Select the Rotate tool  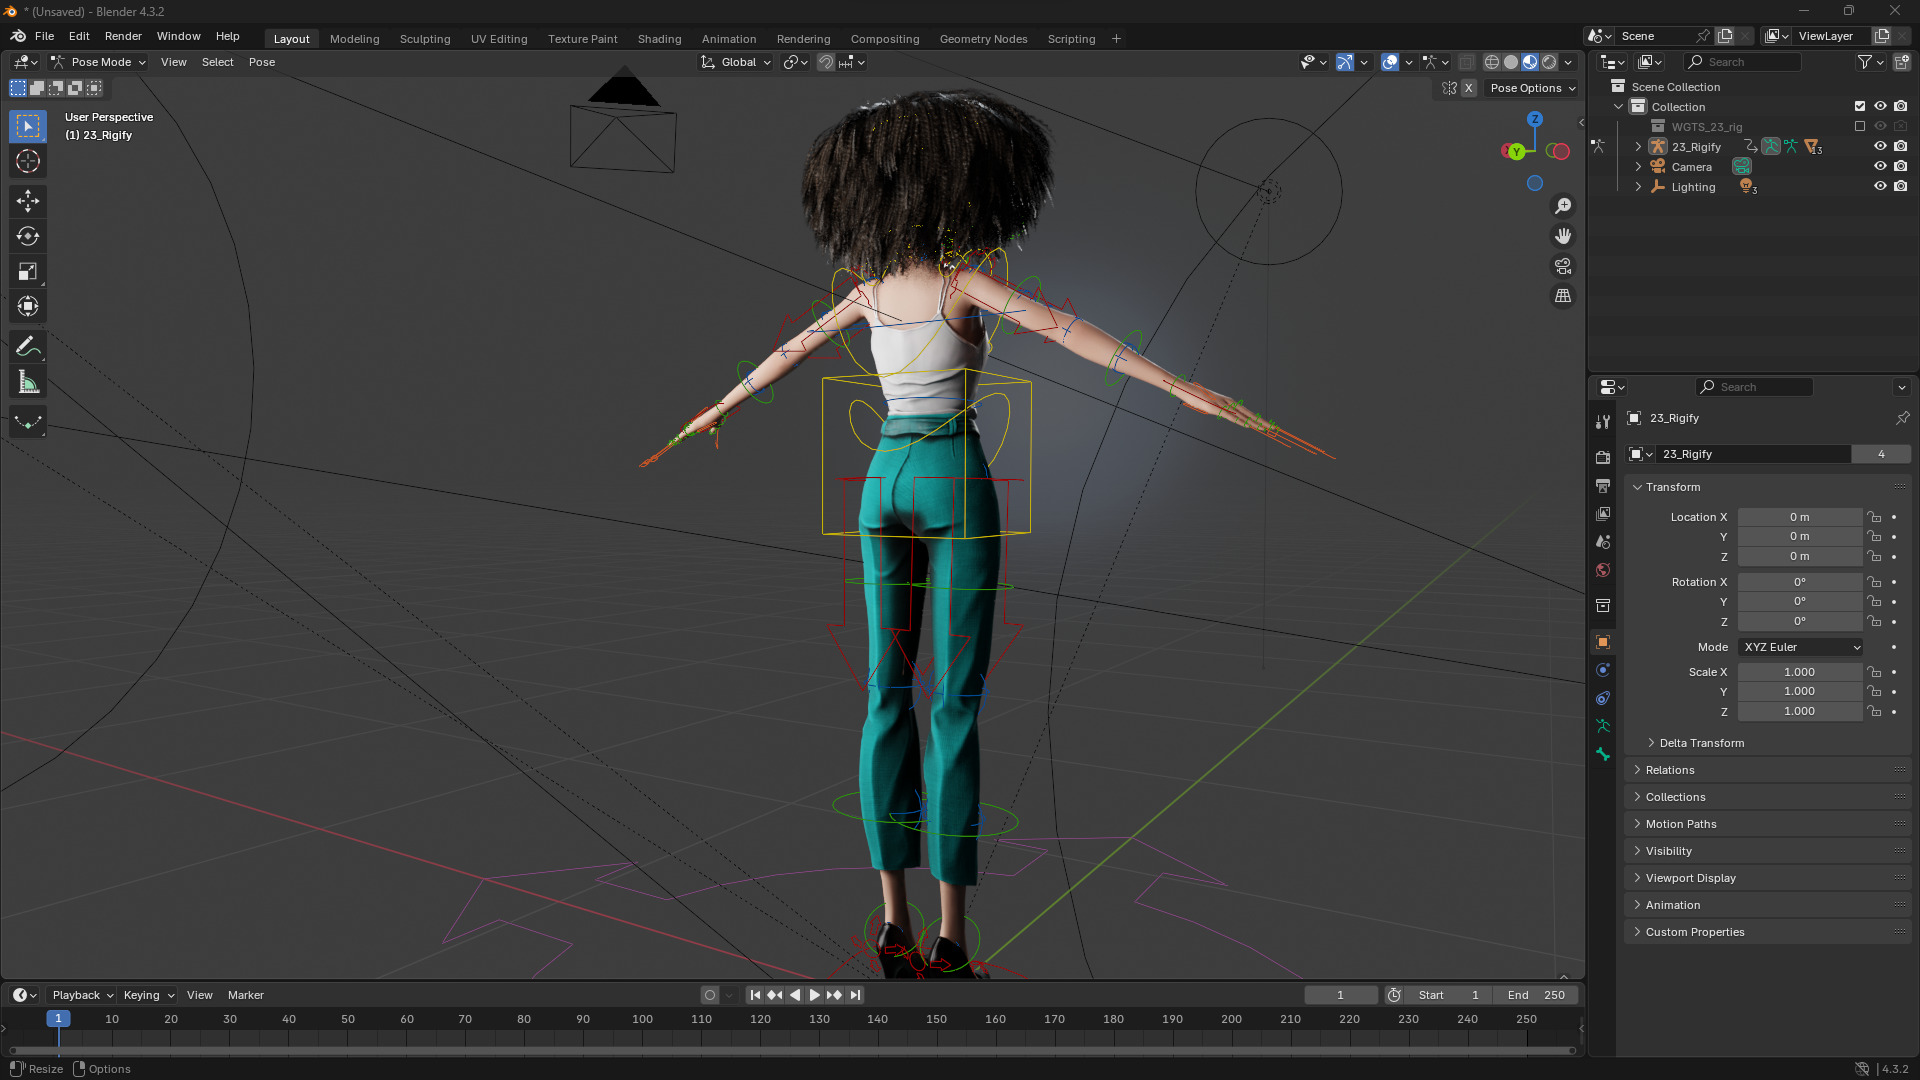pyautogui.click(x=28, y=237)
